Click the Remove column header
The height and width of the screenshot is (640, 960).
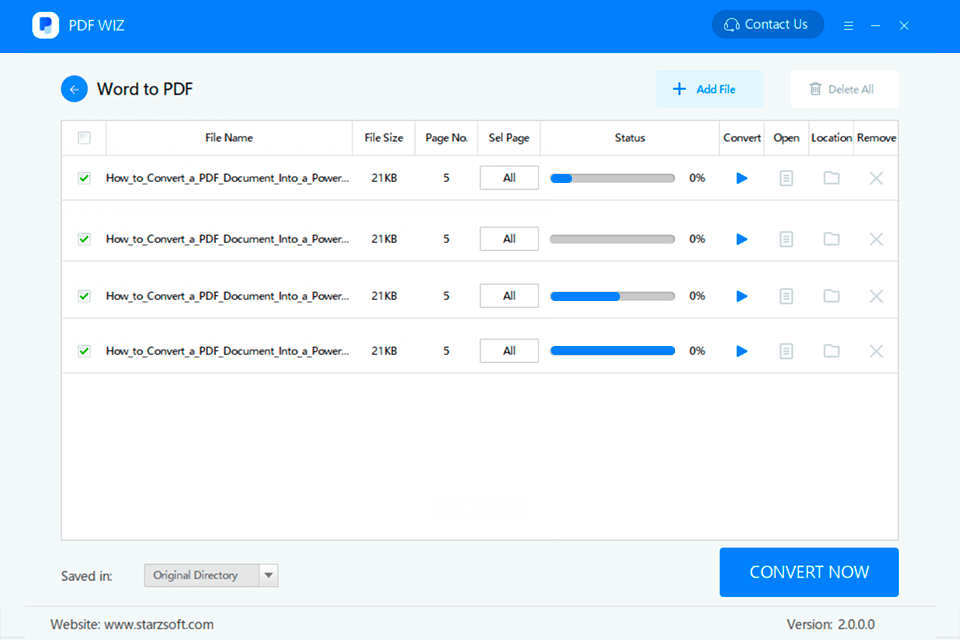coord(876,138)
